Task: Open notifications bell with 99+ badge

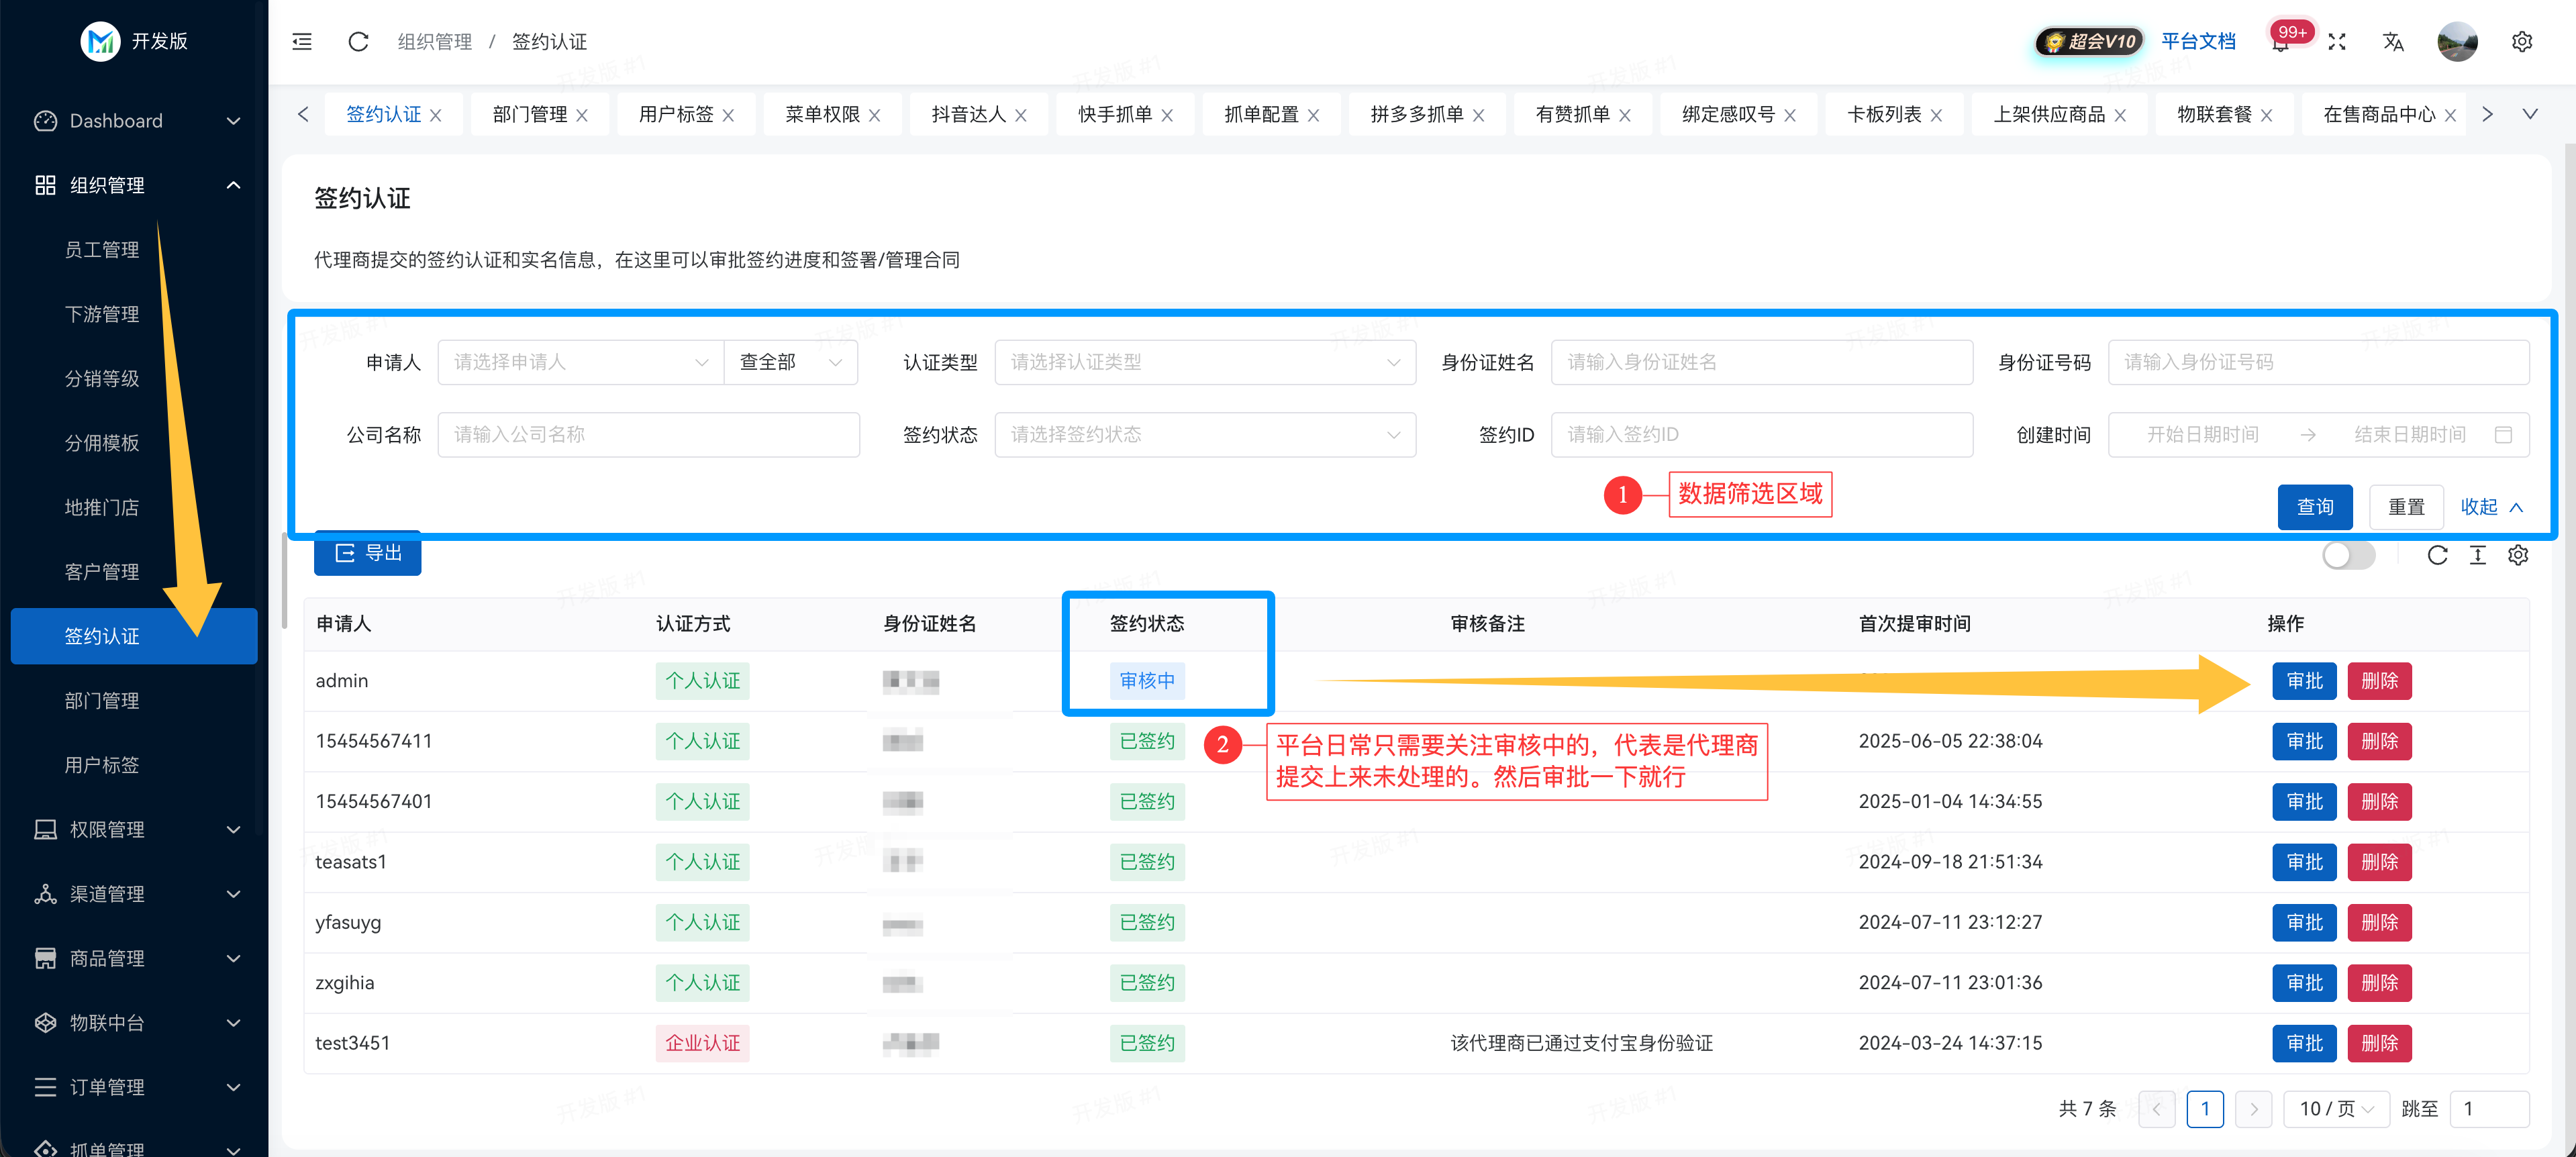Action: (x=2279, y=43)
